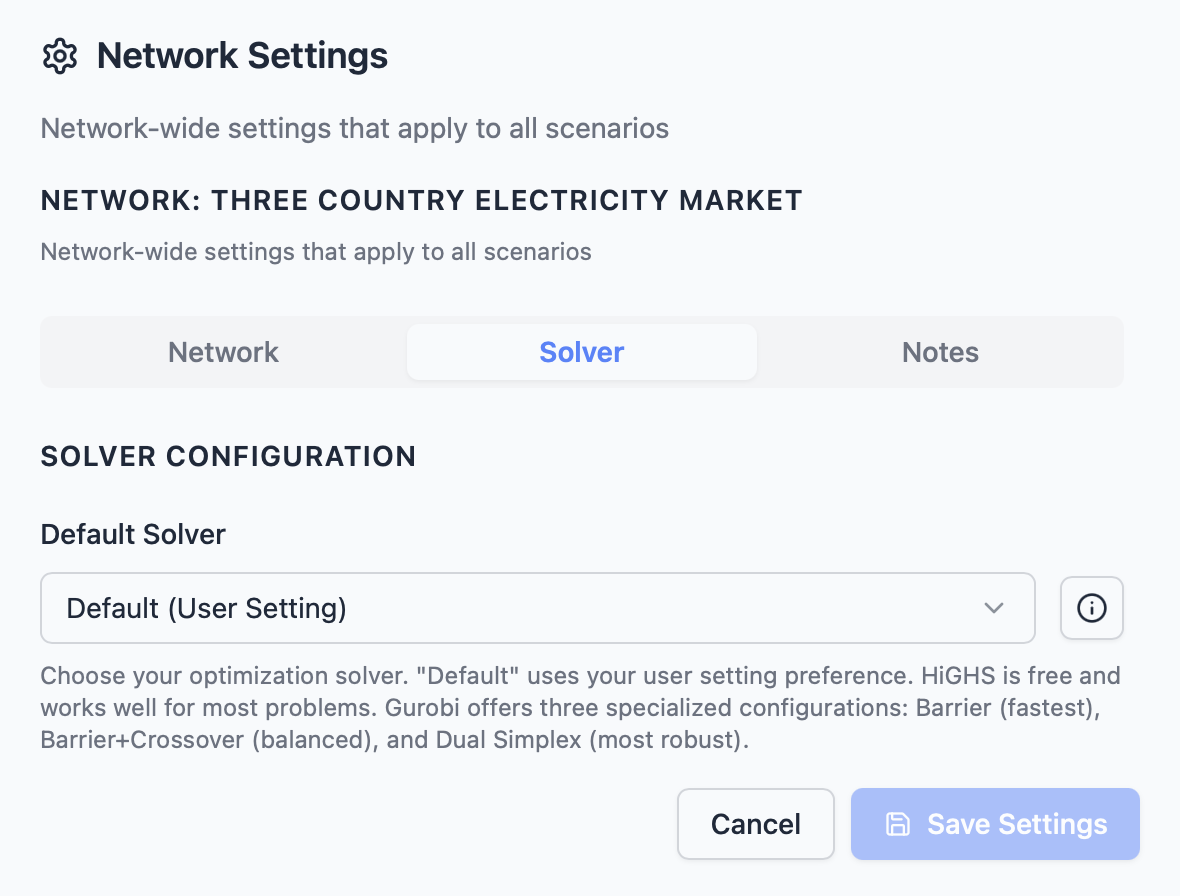Click the floppy disk icon on Save Settings

pos(897,824)
